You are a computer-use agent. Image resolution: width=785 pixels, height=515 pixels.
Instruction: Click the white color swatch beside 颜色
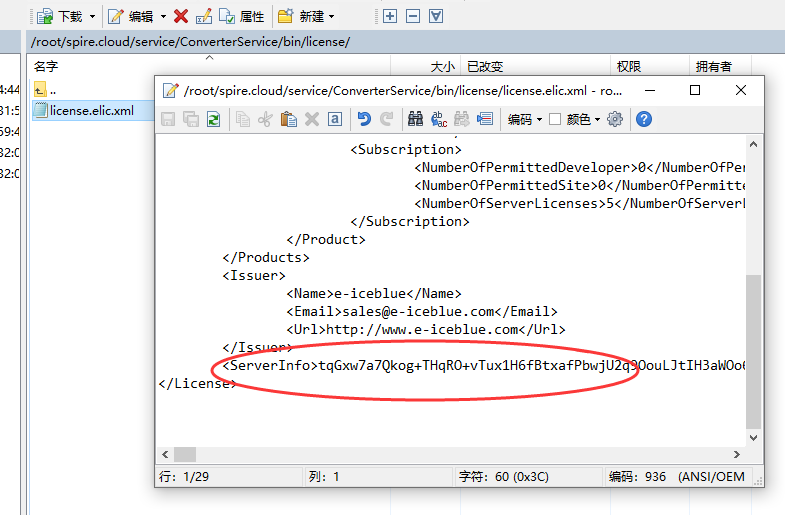point(555,119)
